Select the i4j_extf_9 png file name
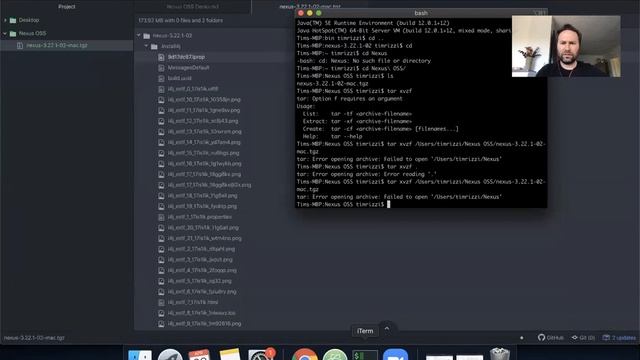The image size is (640, 360). 204,324
